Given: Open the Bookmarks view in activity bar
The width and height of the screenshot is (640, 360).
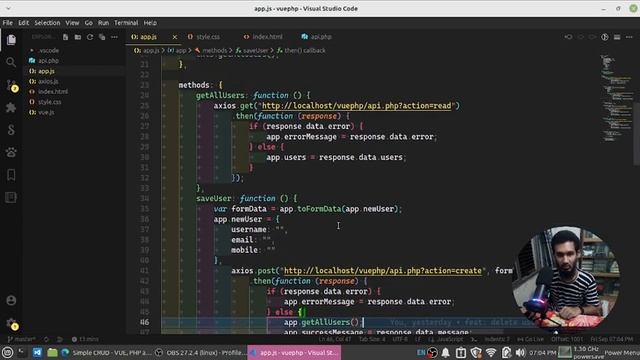Looking at the screenshot, I should click(x=11, y=175).
